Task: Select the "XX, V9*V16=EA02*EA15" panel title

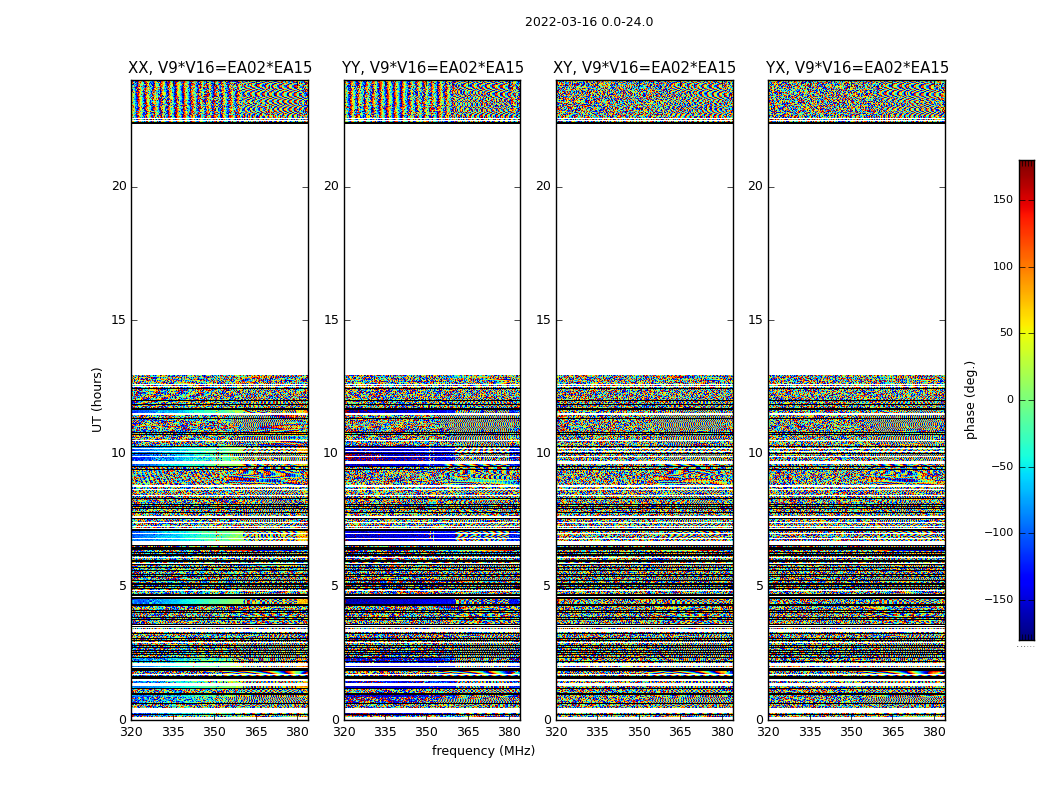Action: click(x=220, y=68)
